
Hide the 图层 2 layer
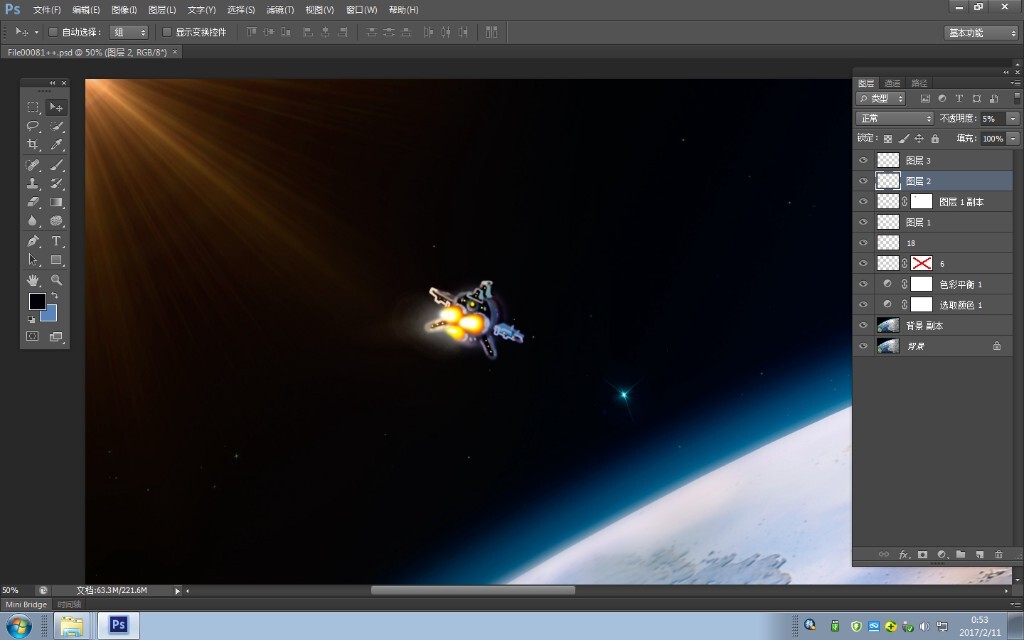tap(863, 181)
